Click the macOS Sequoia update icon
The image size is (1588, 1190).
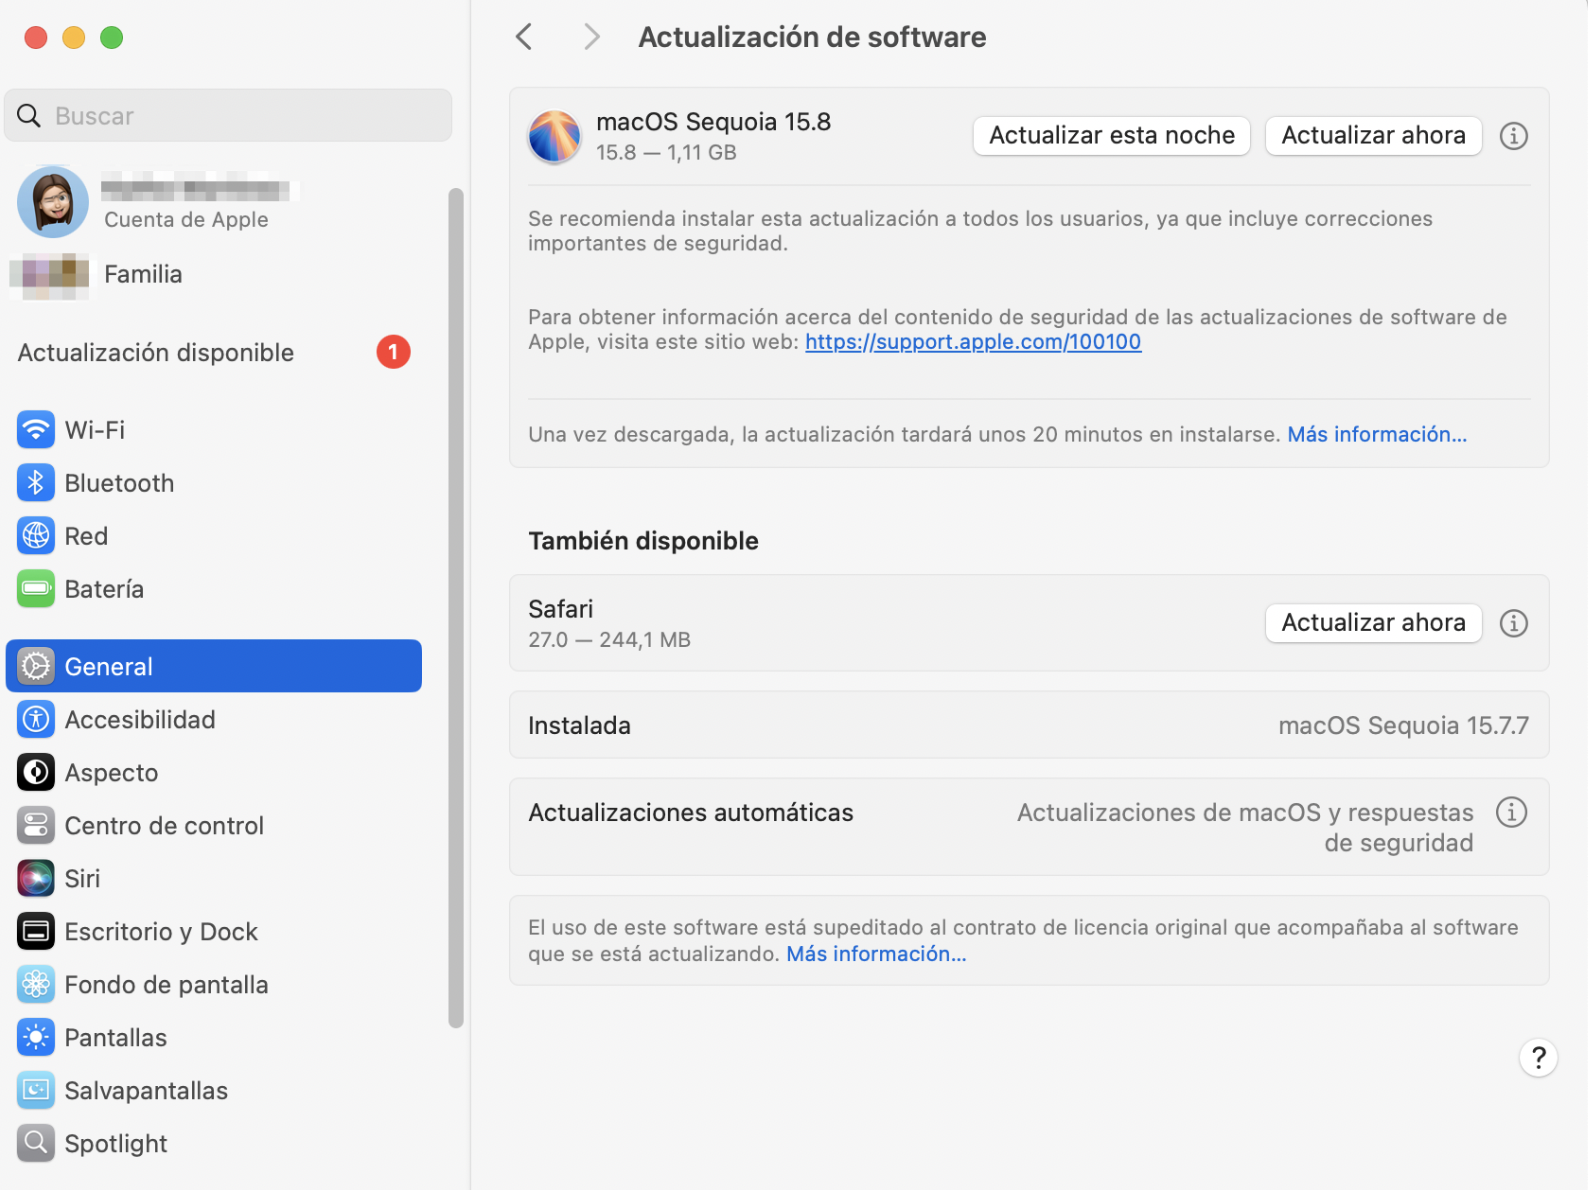(555, 136)
